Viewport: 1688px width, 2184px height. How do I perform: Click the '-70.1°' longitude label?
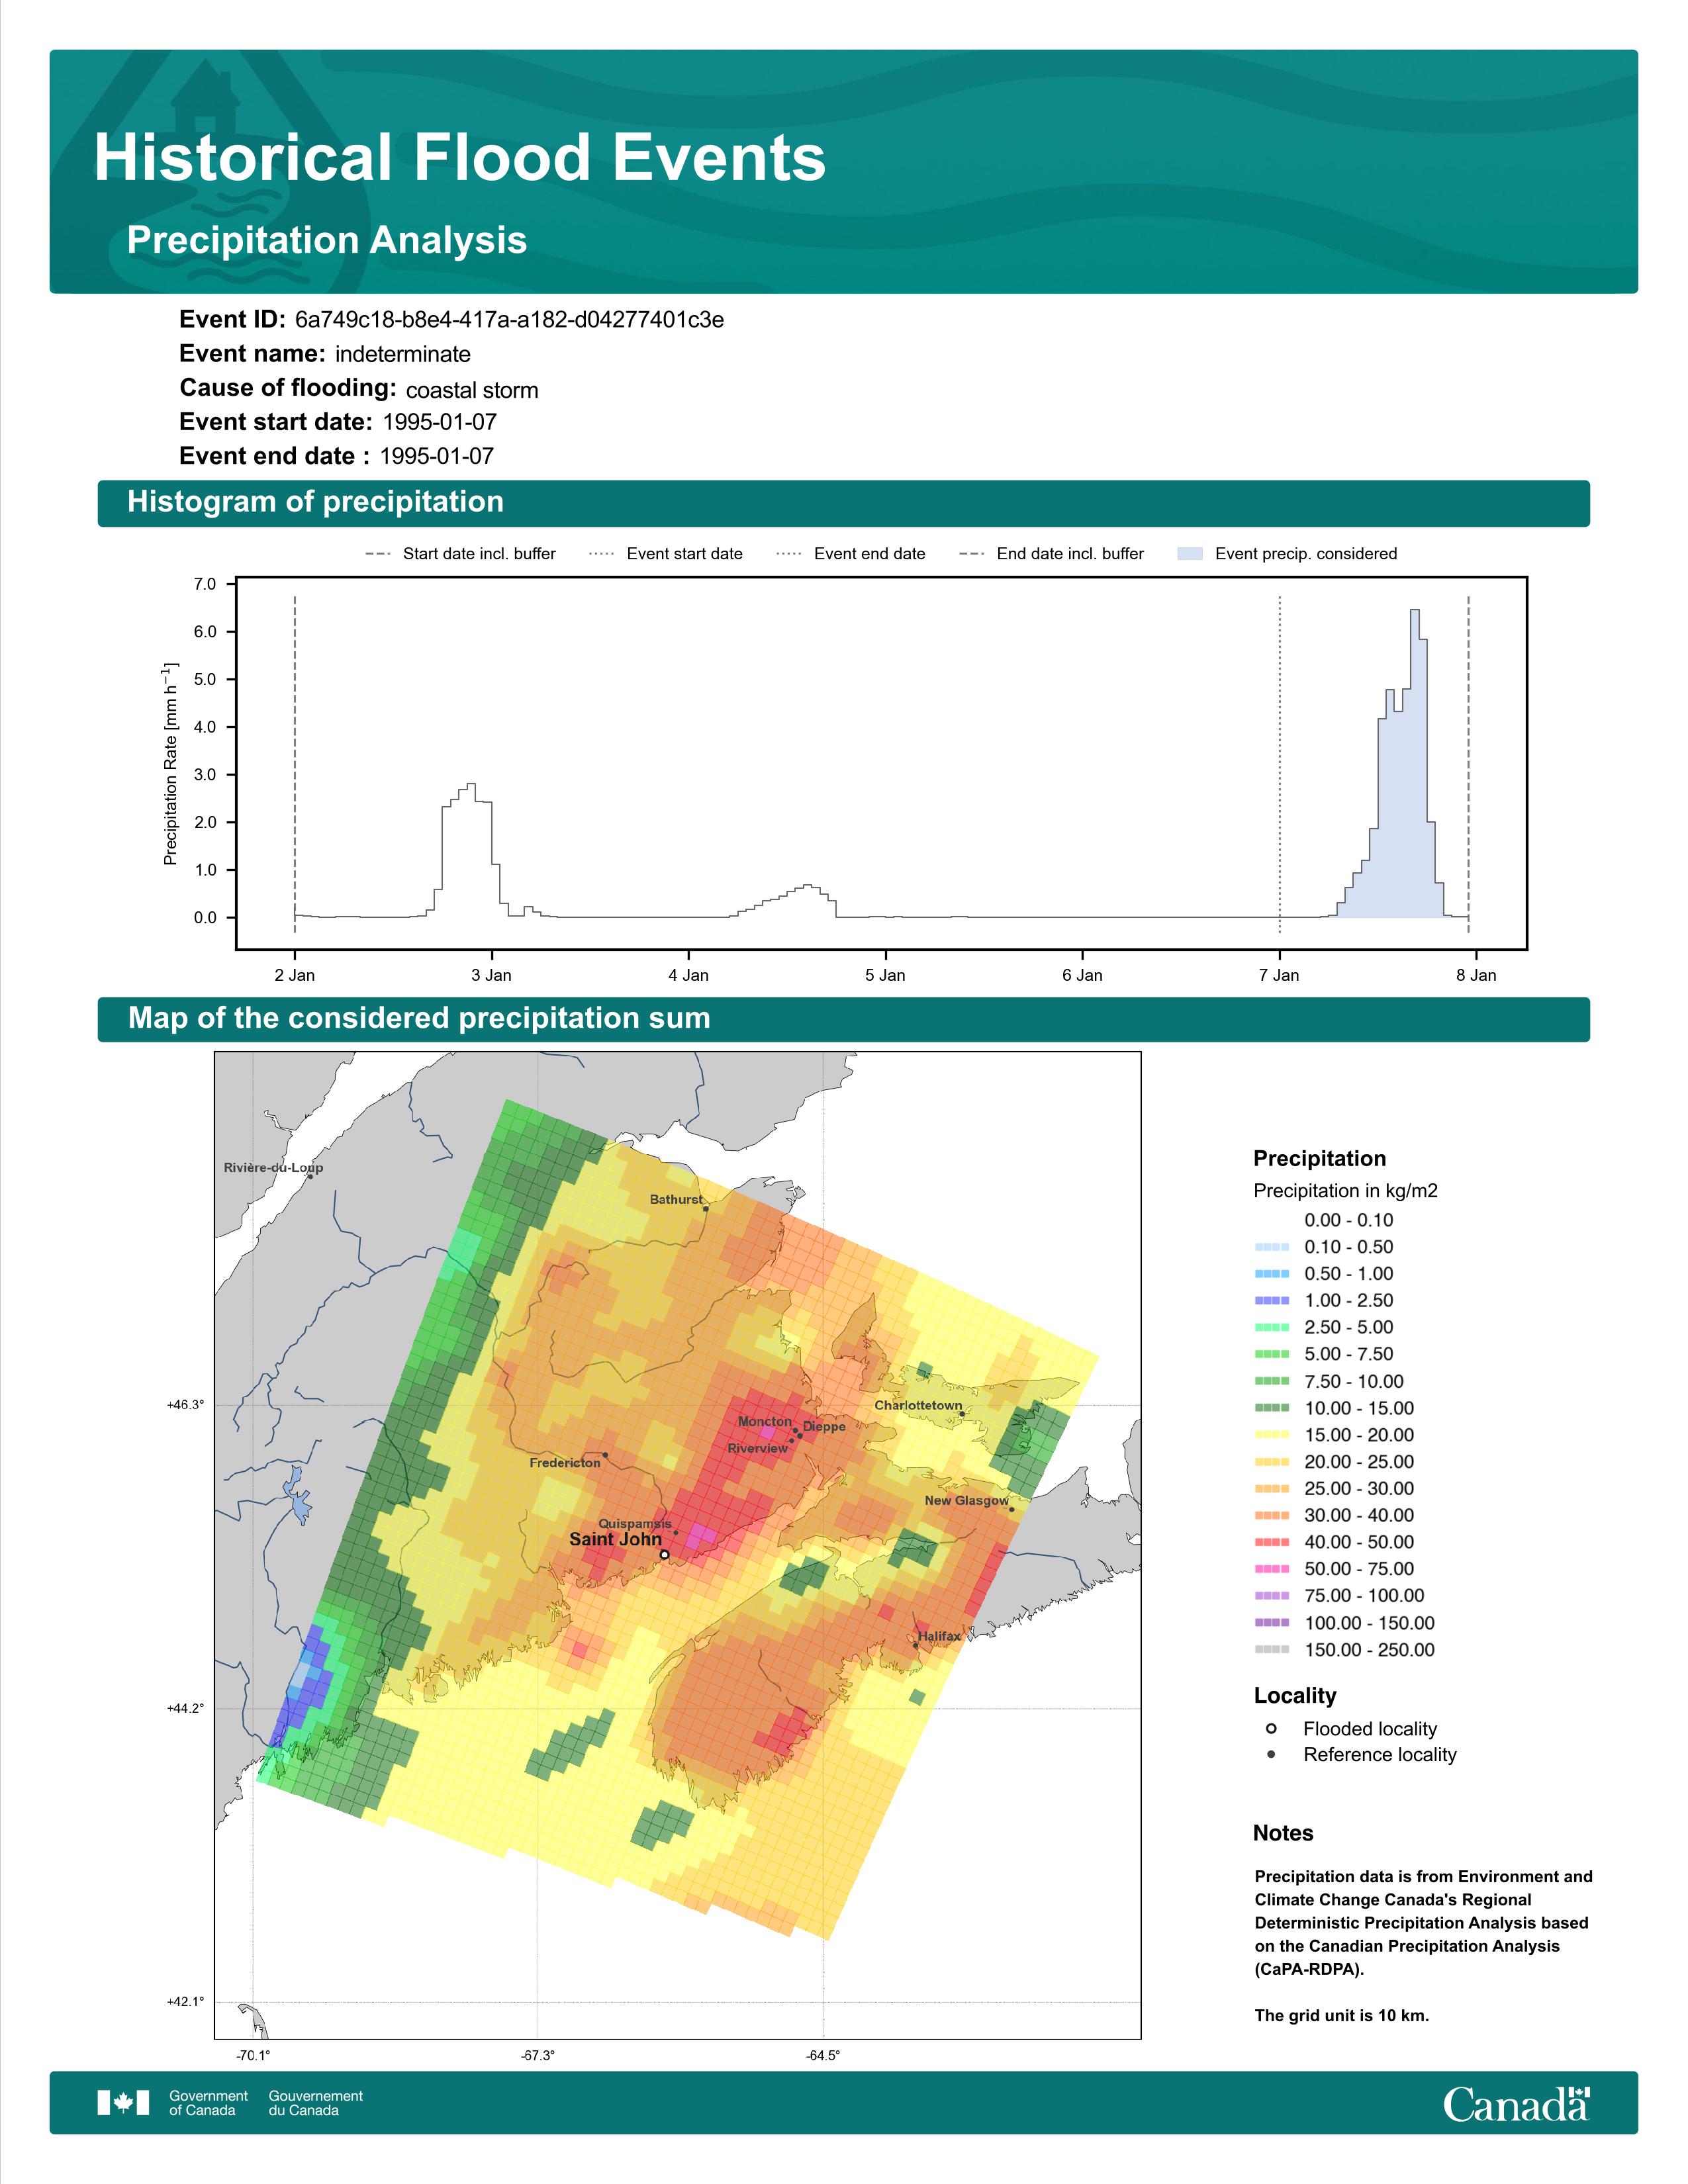tap(253, 2055)
